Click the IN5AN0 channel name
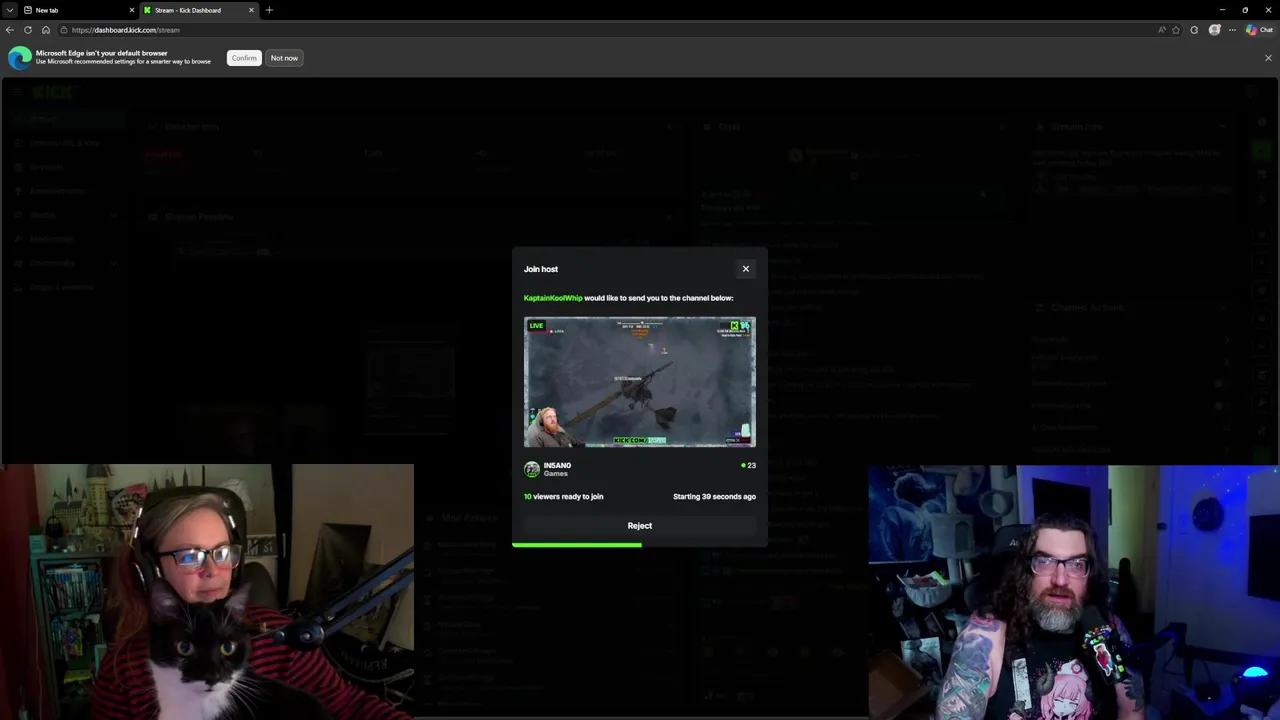The height and width of the screenshot is (720, 1280). tap(557, 465)
